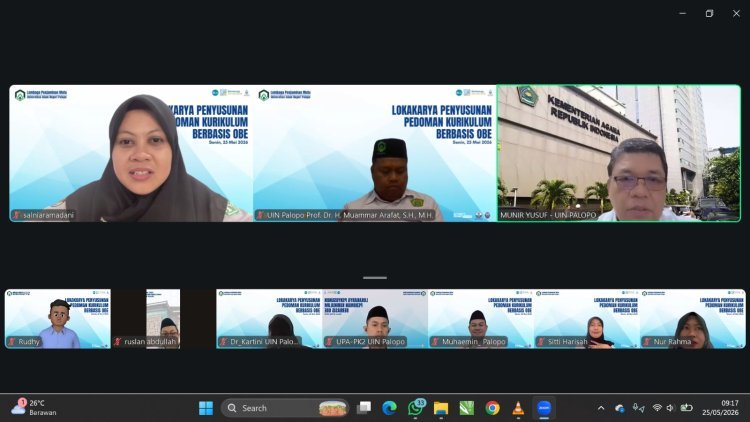The height and width of the screenshot is (422, 750).
Task: Click muted mic icon on Muhaemin_Palopo tile
Action: (435, 342)
